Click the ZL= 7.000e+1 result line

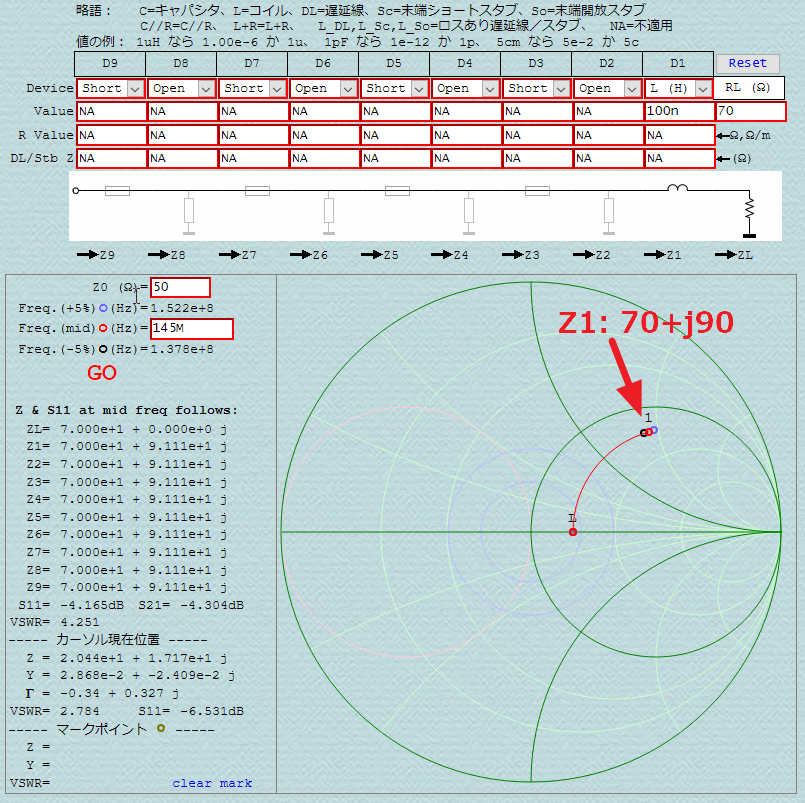tap(126, 429)
